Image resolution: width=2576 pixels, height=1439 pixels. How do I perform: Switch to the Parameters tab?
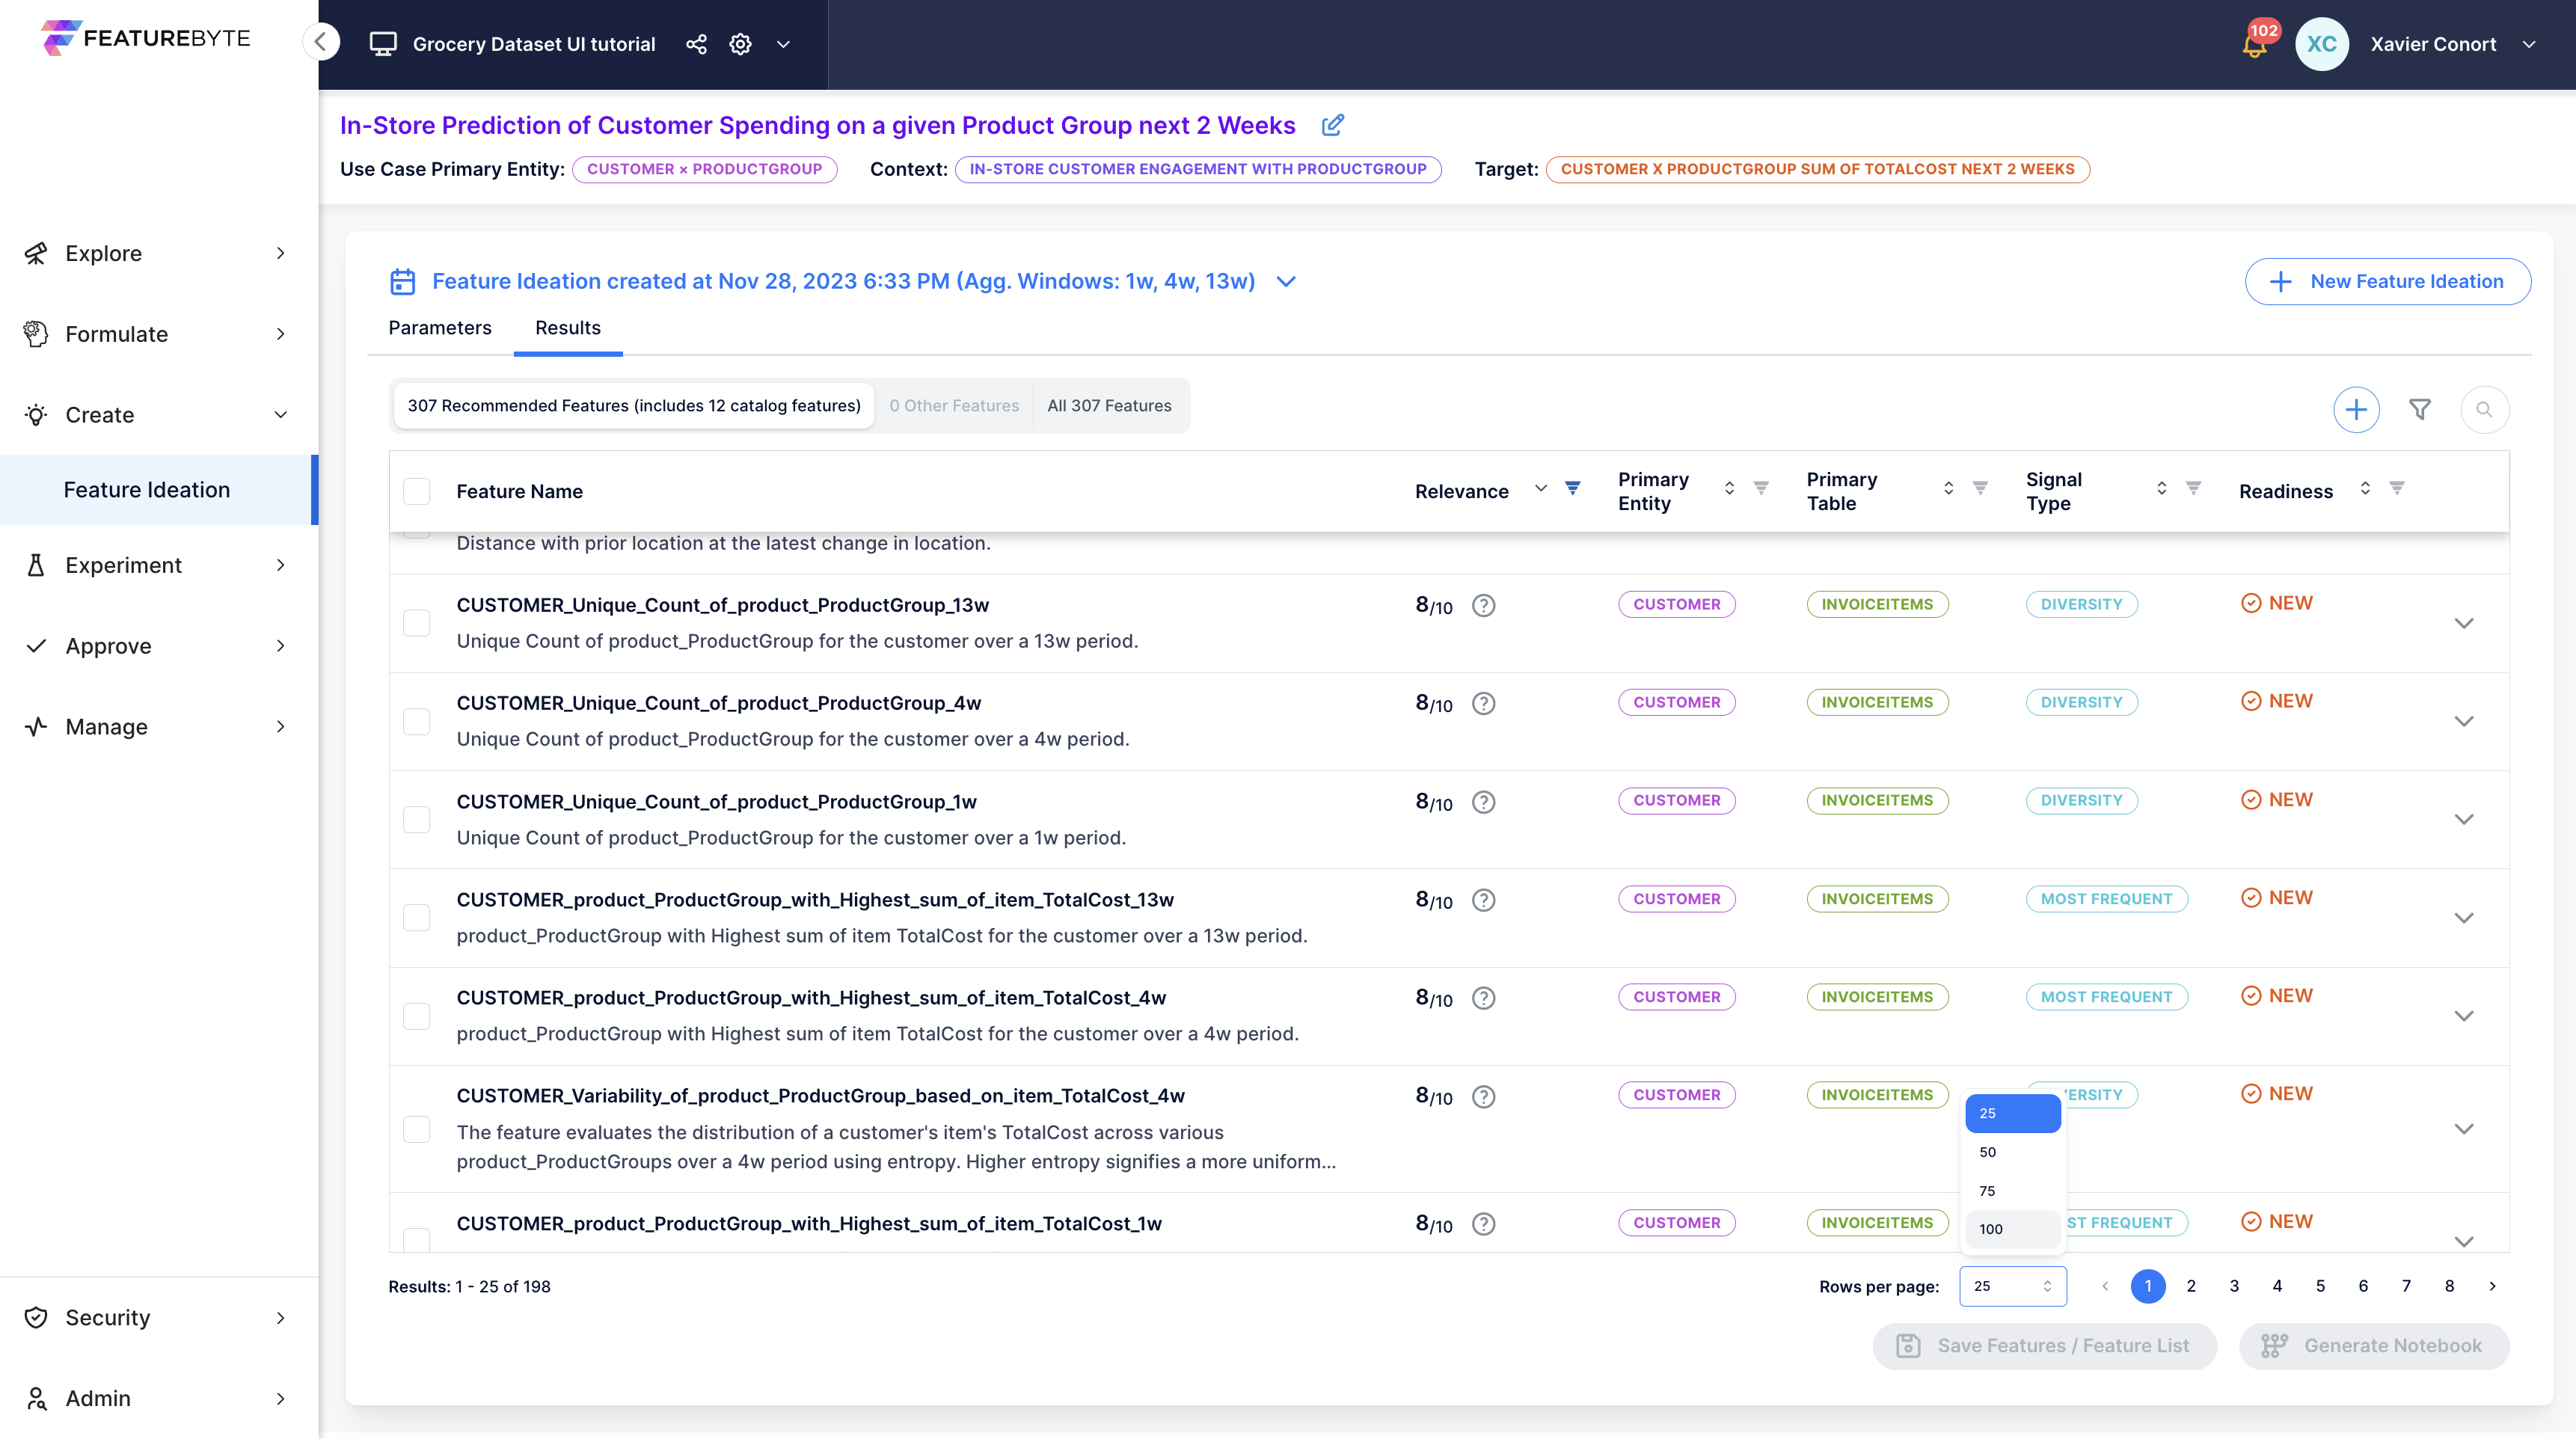pyautogui.click(x=440, y=328)
